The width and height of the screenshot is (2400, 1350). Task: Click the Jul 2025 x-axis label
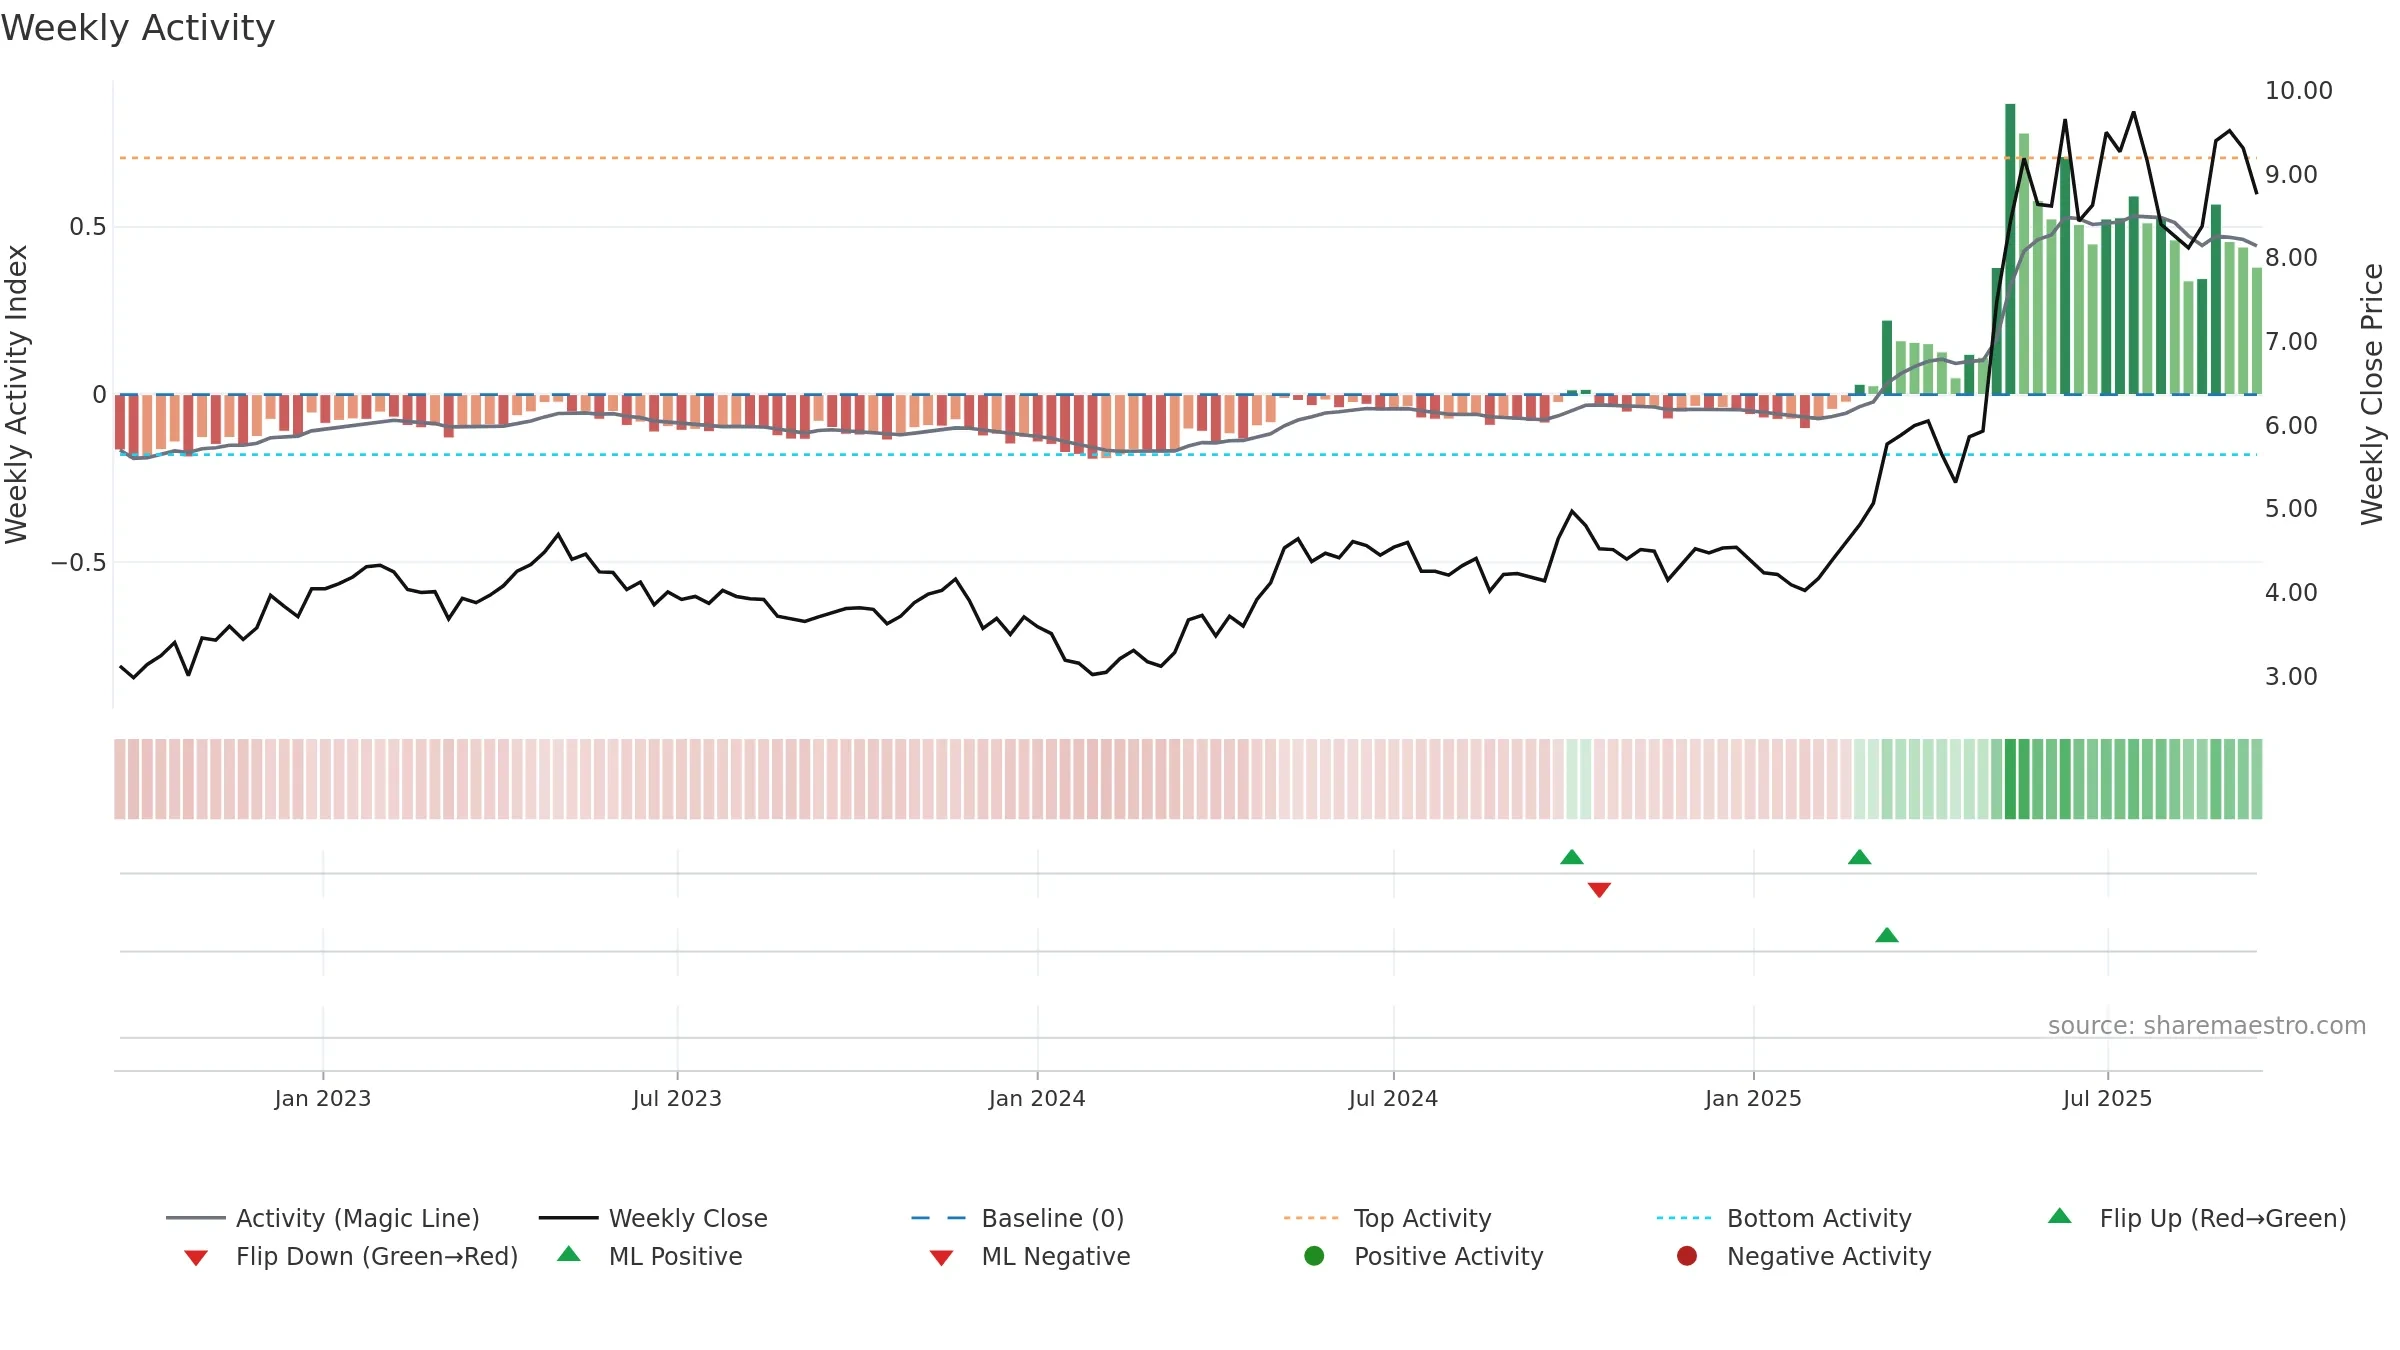click(2107, 1099)
